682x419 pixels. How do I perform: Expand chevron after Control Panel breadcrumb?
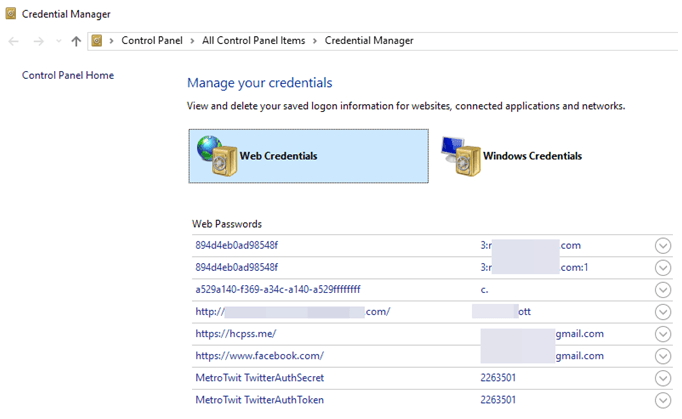(192, 41)
